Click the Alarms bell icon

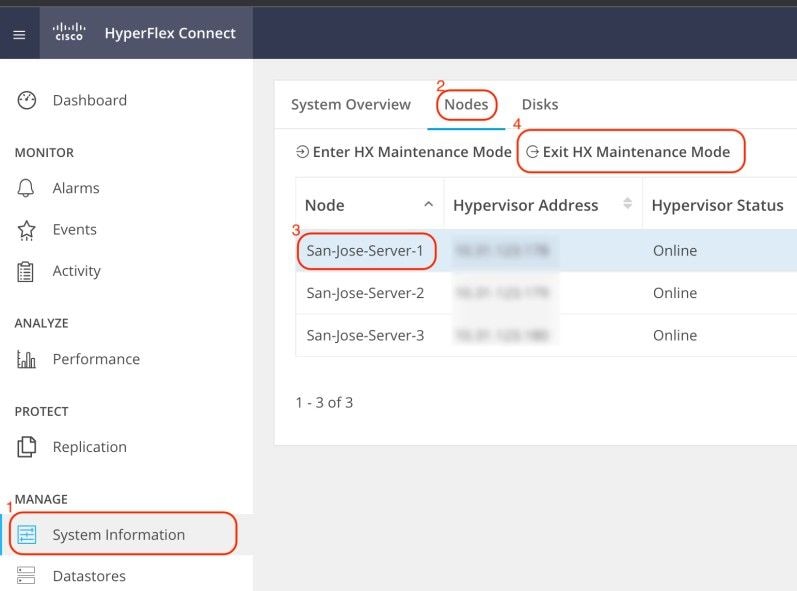tap(26, 188)
